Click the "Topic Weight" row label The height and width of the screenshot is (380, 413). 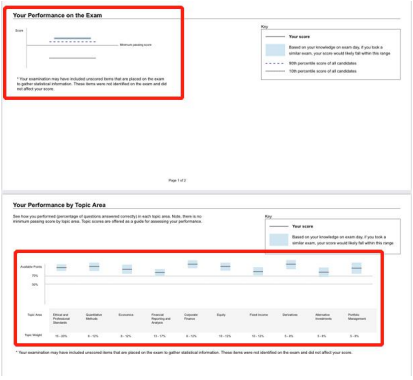click(x=33, y=335)
